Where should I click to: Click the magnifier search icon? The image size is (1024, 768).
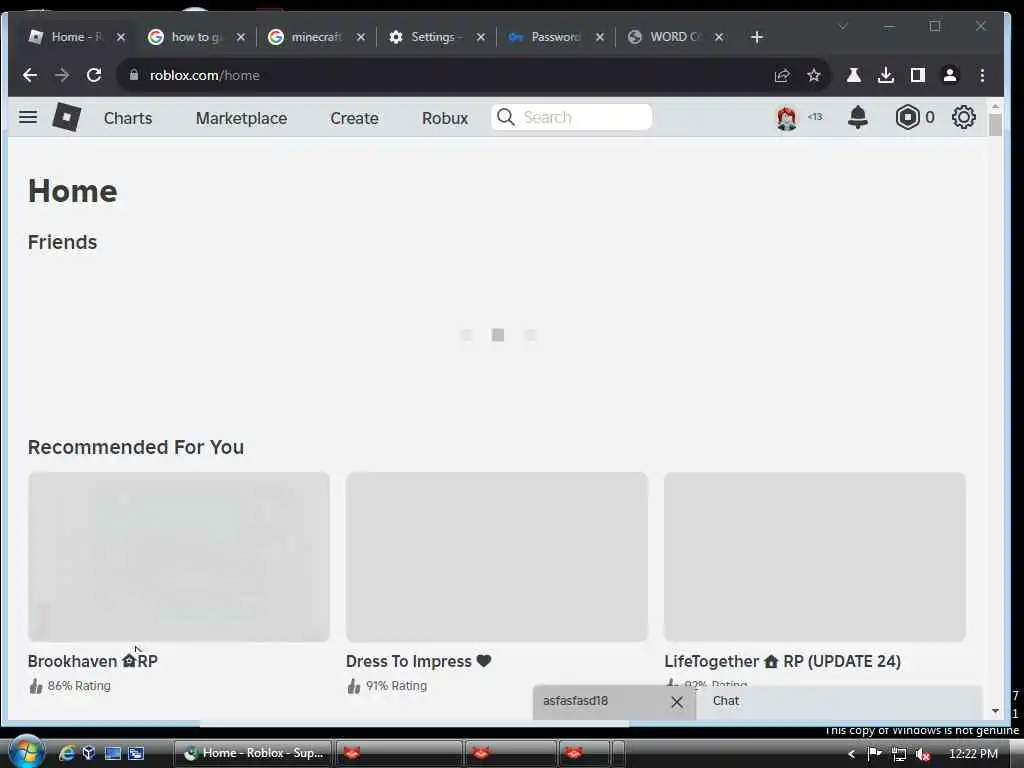pyautogui.click(x=505, y=117)
